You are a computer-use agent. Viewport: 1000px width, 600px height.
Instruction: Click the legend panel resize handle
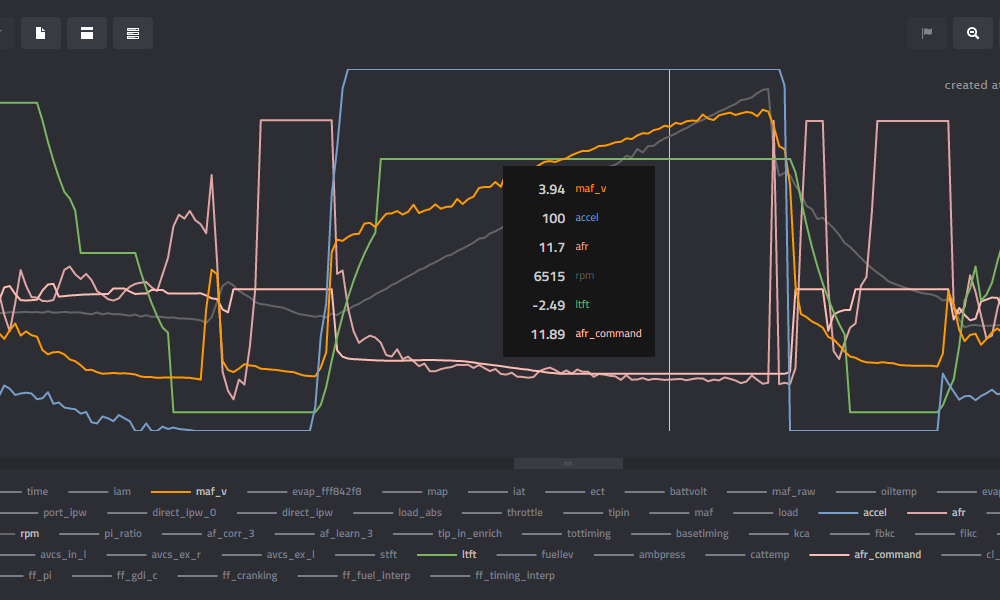568,463
